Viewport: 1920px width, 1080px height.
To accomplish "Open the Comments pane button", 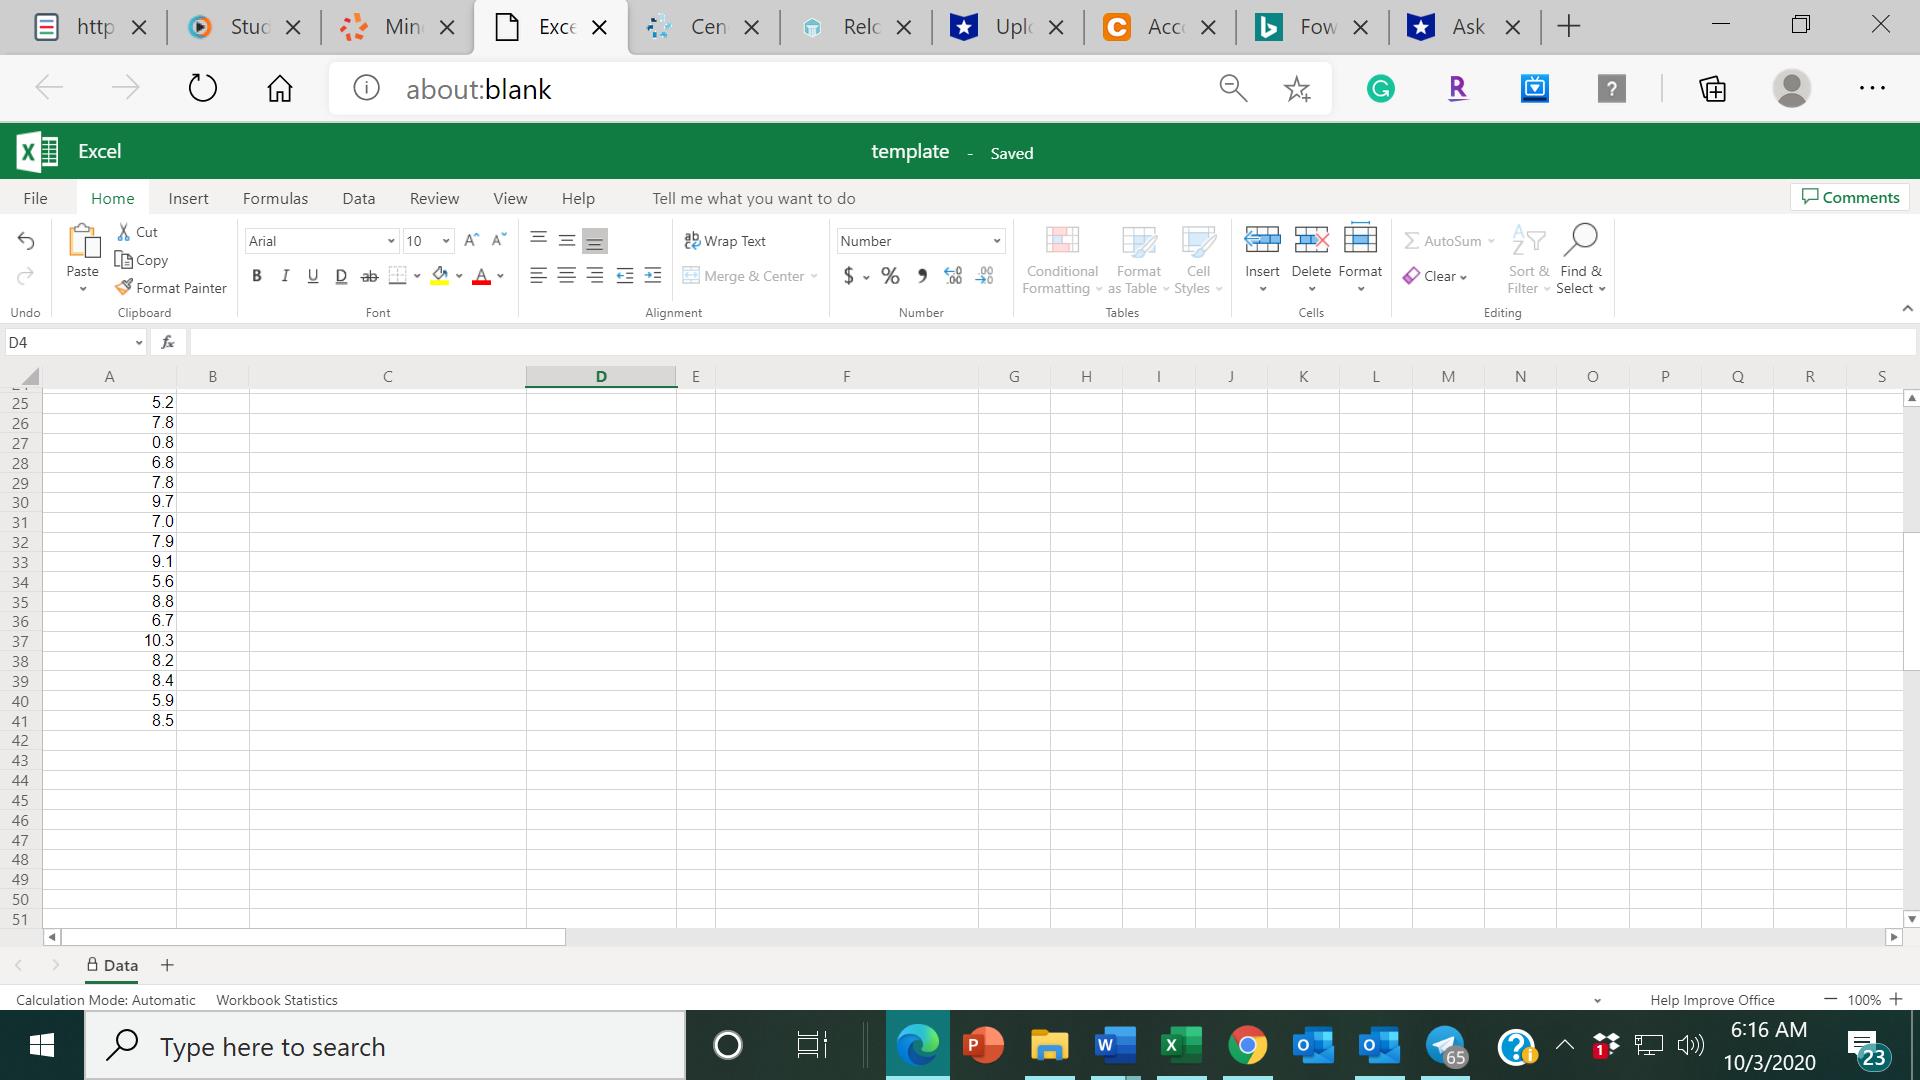I will click(1850, 197).
